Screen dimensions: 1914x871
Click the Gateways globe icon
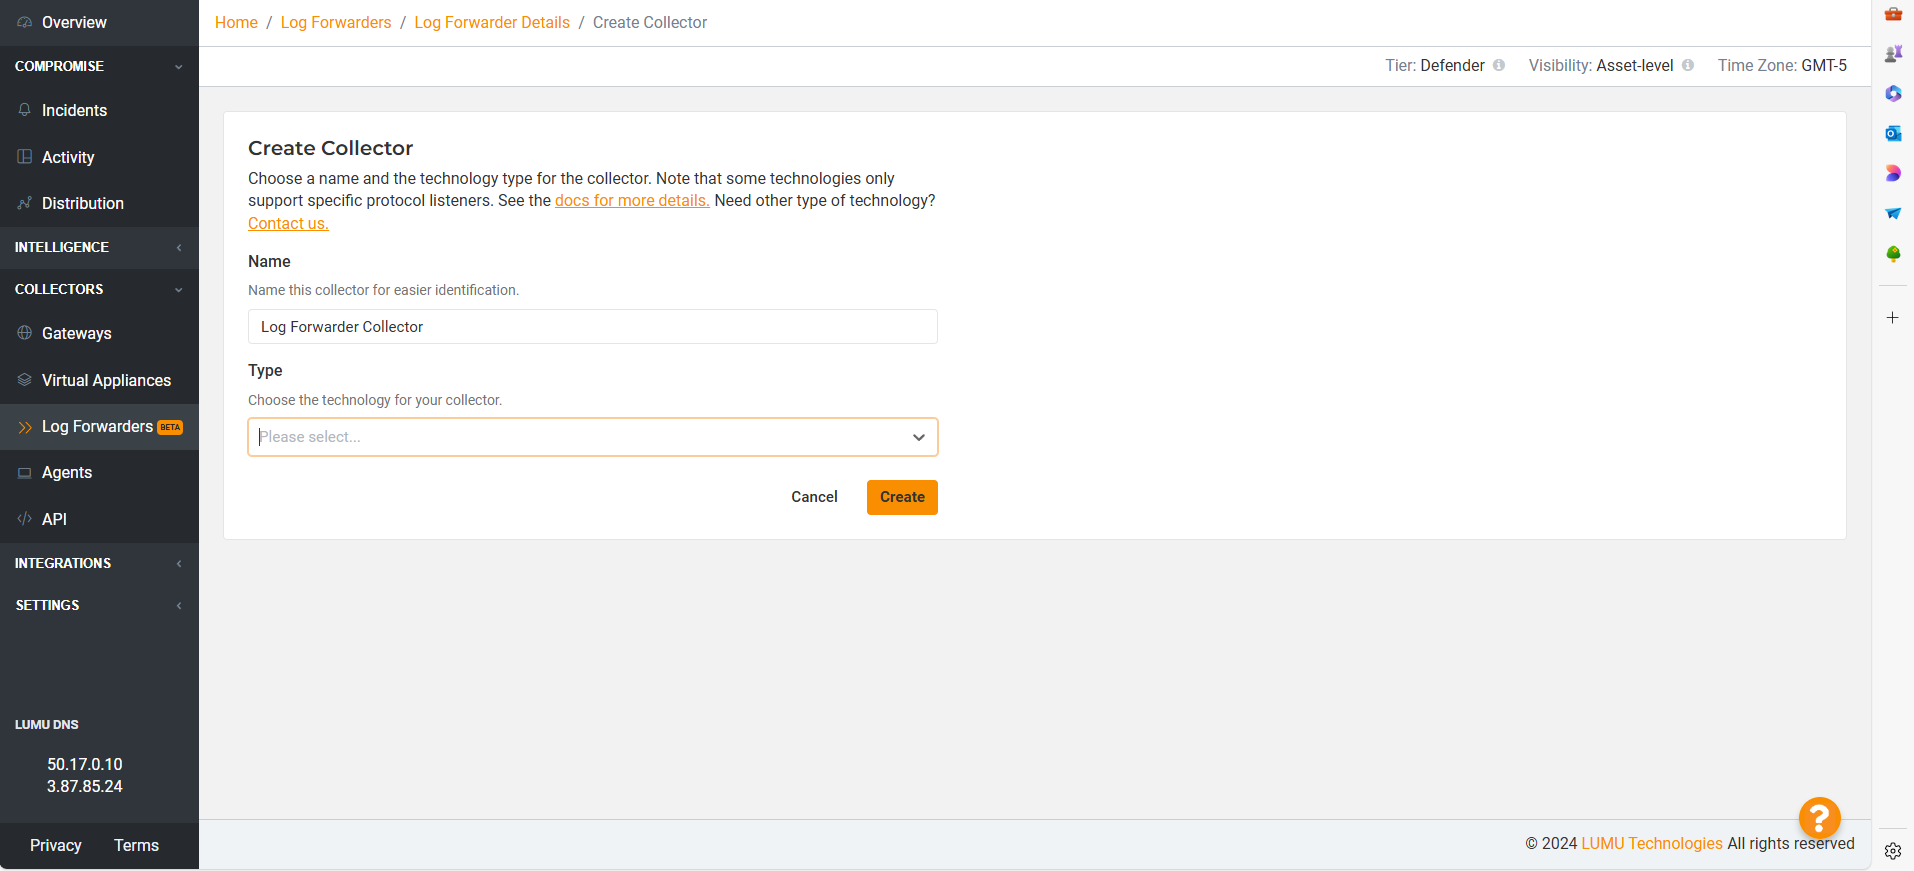click(x=25, y=333)
